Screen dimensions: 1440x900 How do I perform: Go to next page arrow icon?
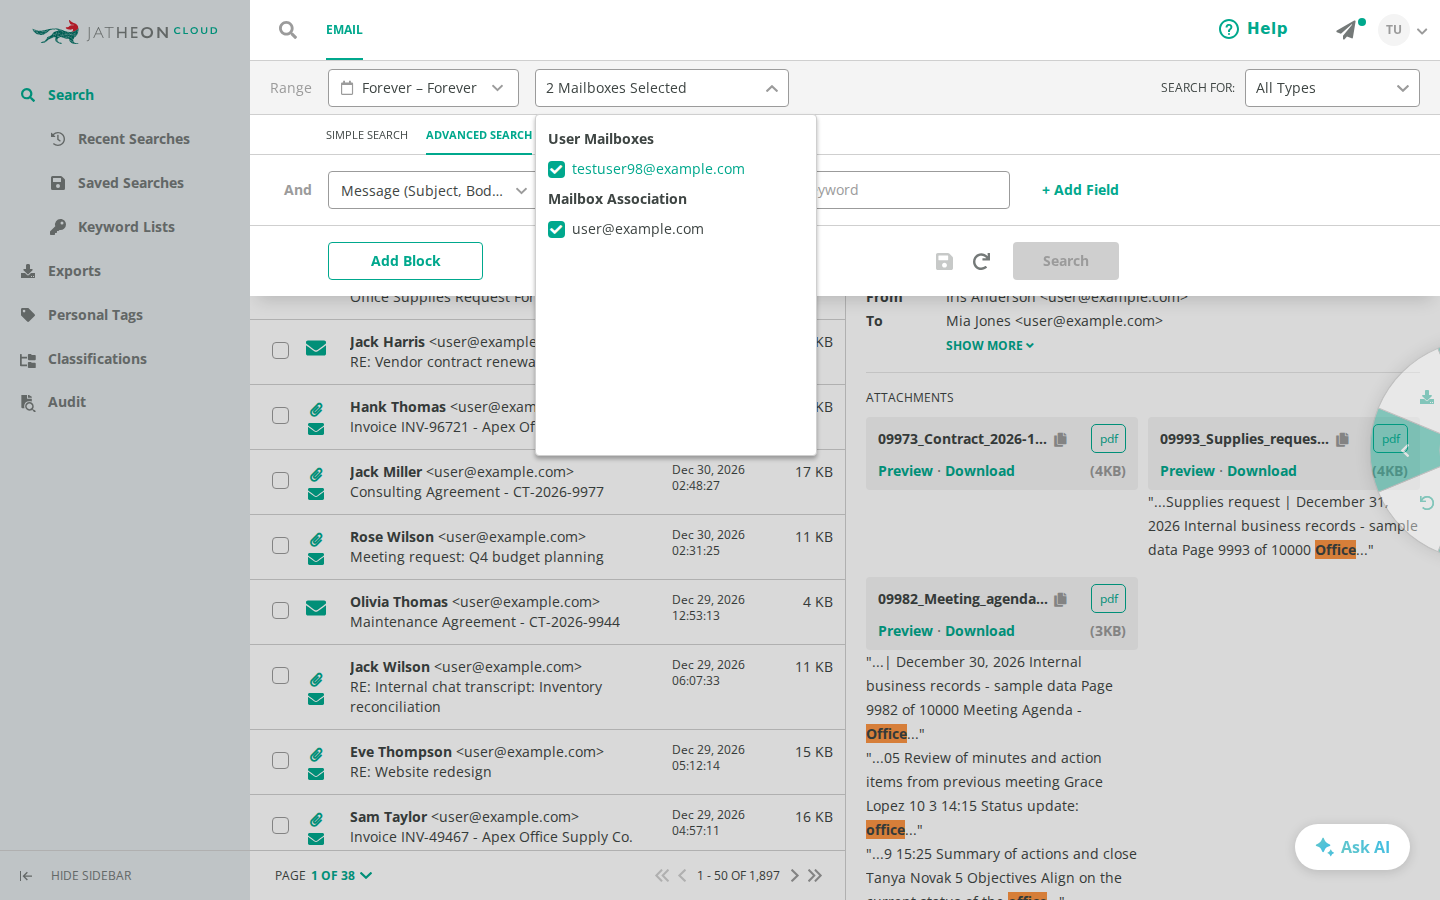[x=795, y=876]
